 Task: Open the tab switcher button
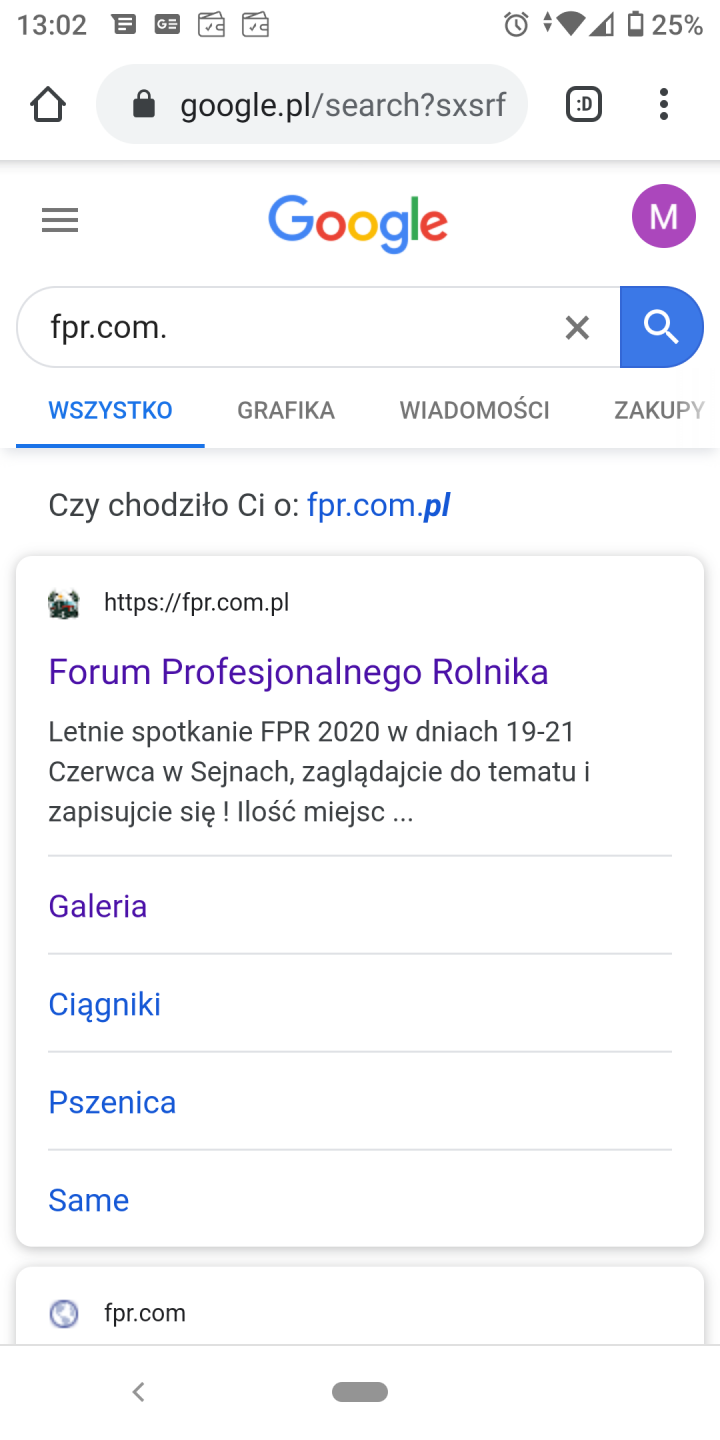coord(584,104)
